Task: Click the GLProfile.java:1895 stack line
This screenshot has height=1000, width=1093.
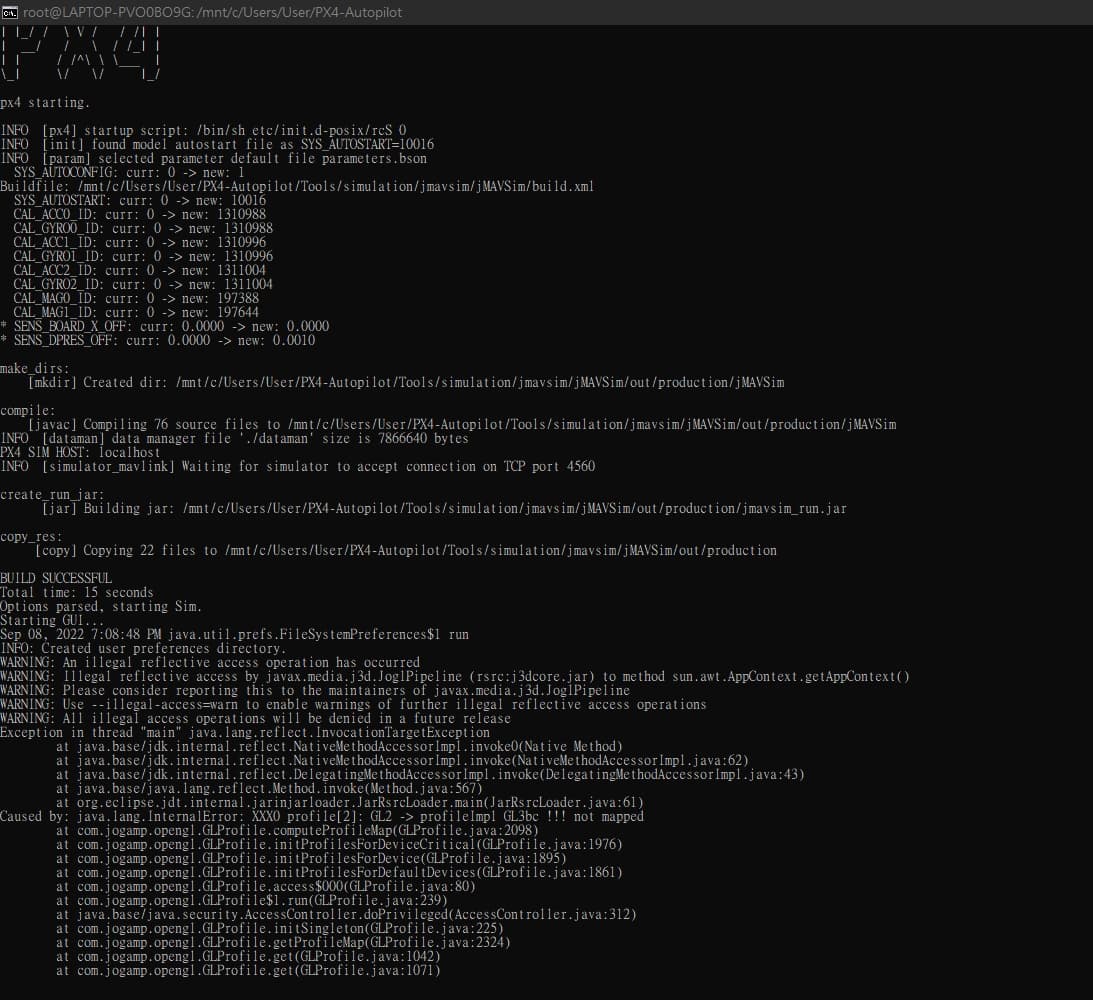Action: point(312,859)
